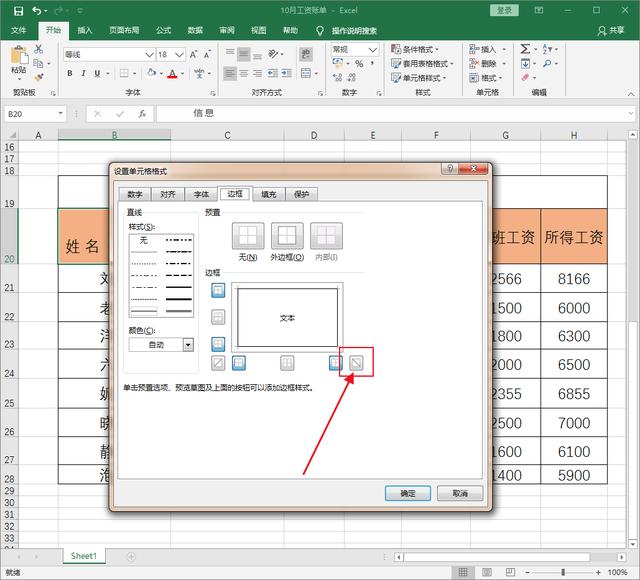Pick the thickest solid line style
The height and width of the screenshot is (580, 640).
pos(179,299)
